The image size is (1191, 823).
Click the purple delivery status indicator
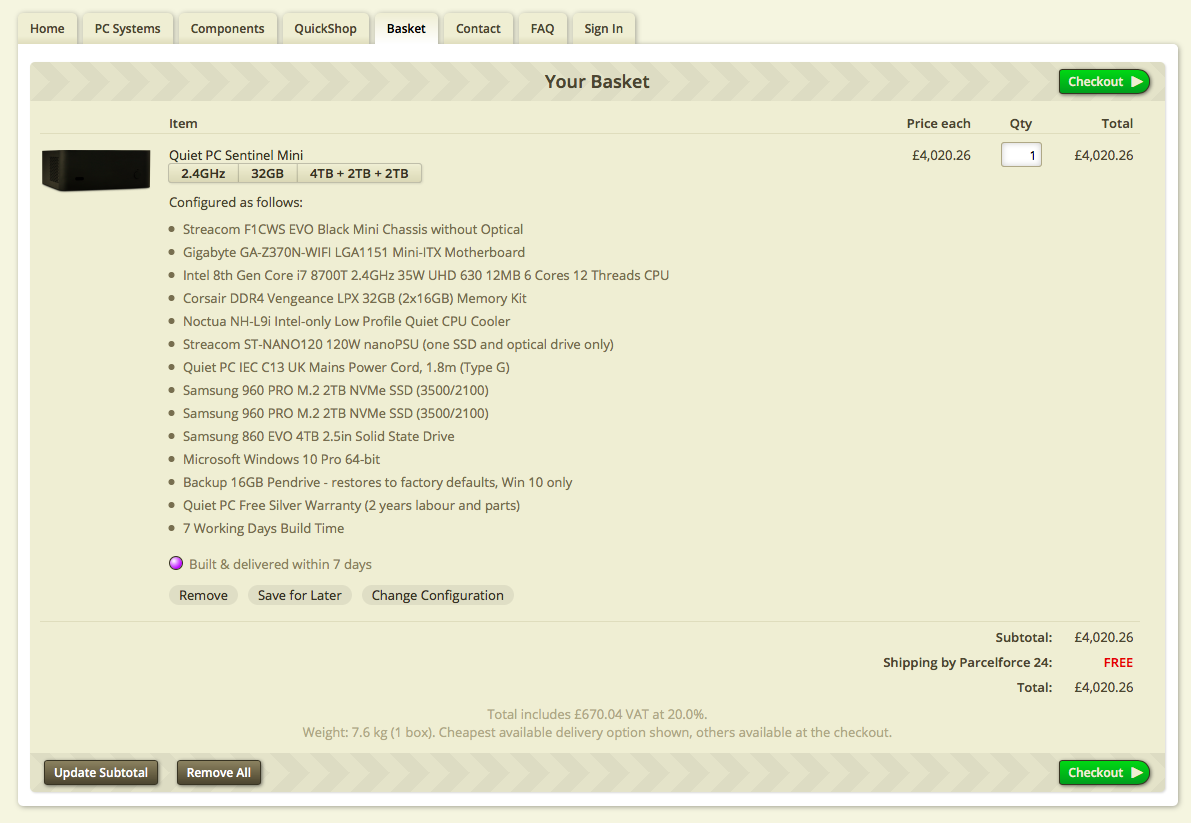176,563
